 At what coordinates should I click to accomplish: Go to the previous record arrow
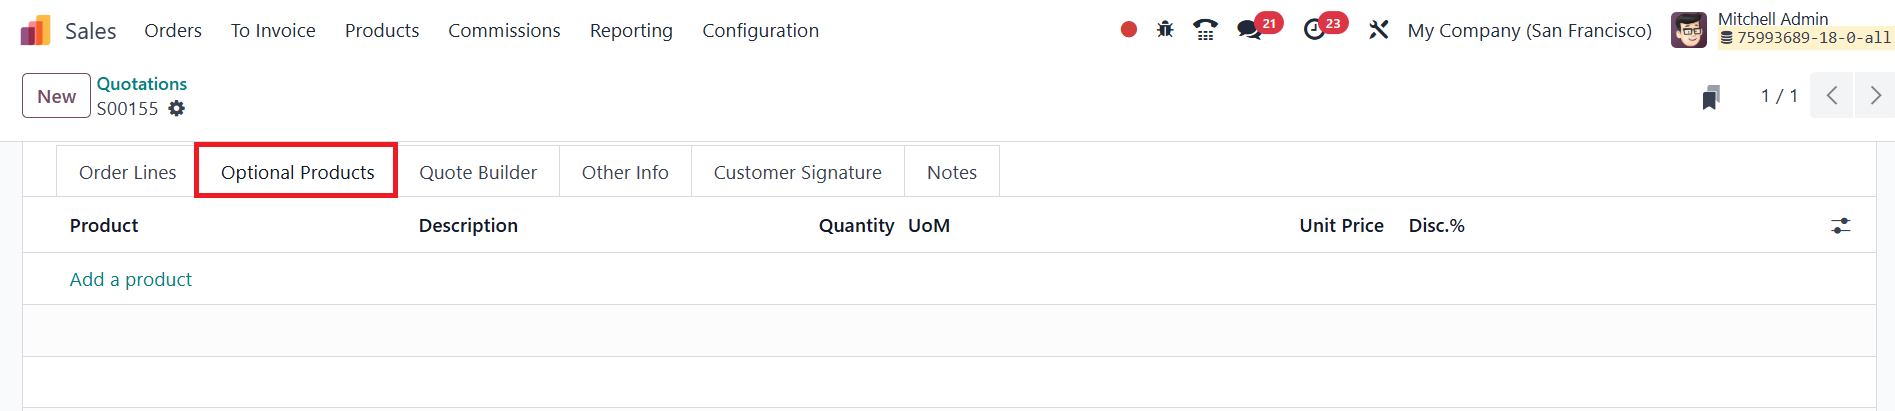click(1832, 96)
